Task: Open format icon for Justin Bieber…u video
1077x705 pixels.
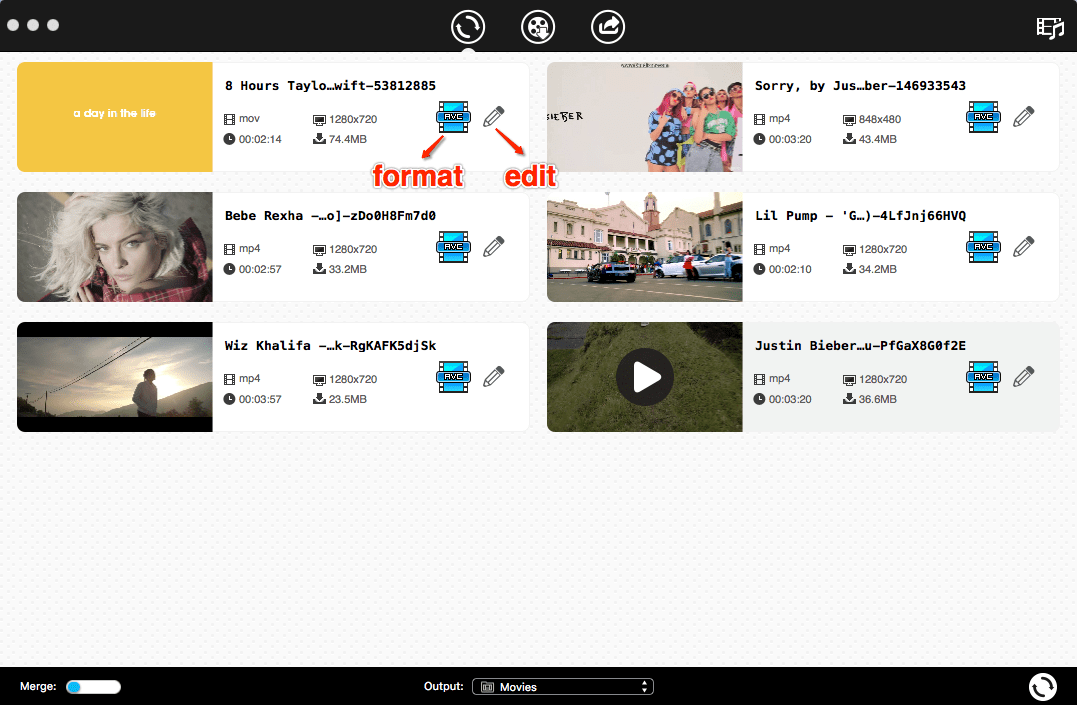Action: click(984, 377)
